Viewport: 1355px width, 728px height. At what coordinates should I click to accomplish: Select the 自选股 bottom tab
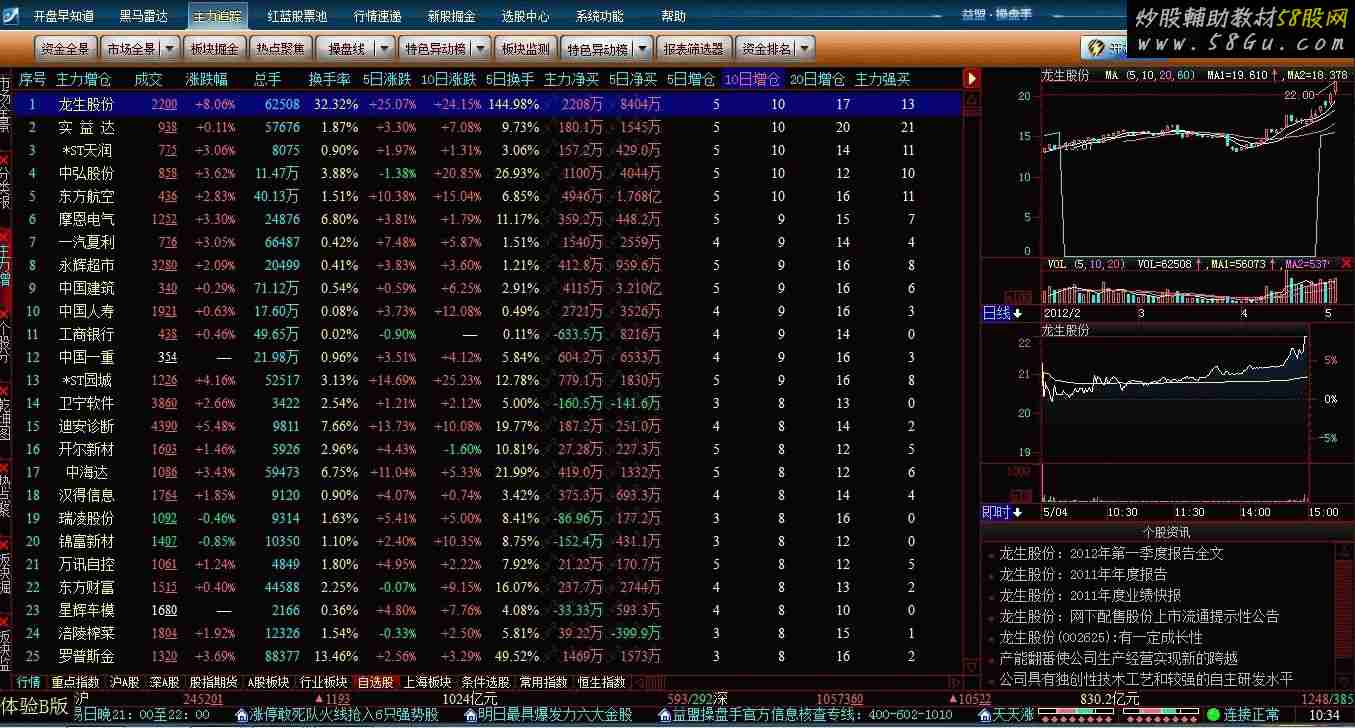376,682
